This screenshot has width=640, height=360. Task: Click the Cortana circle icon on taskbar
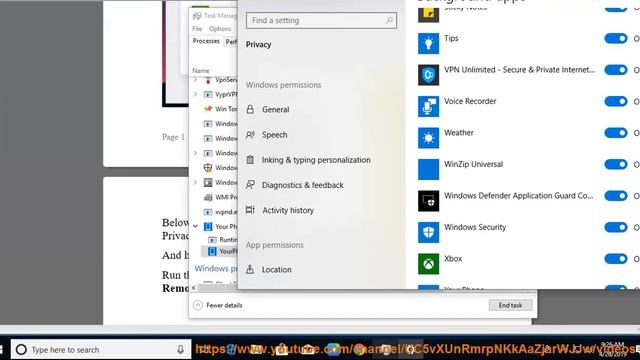pyautogui.click(x=21, y=349)
